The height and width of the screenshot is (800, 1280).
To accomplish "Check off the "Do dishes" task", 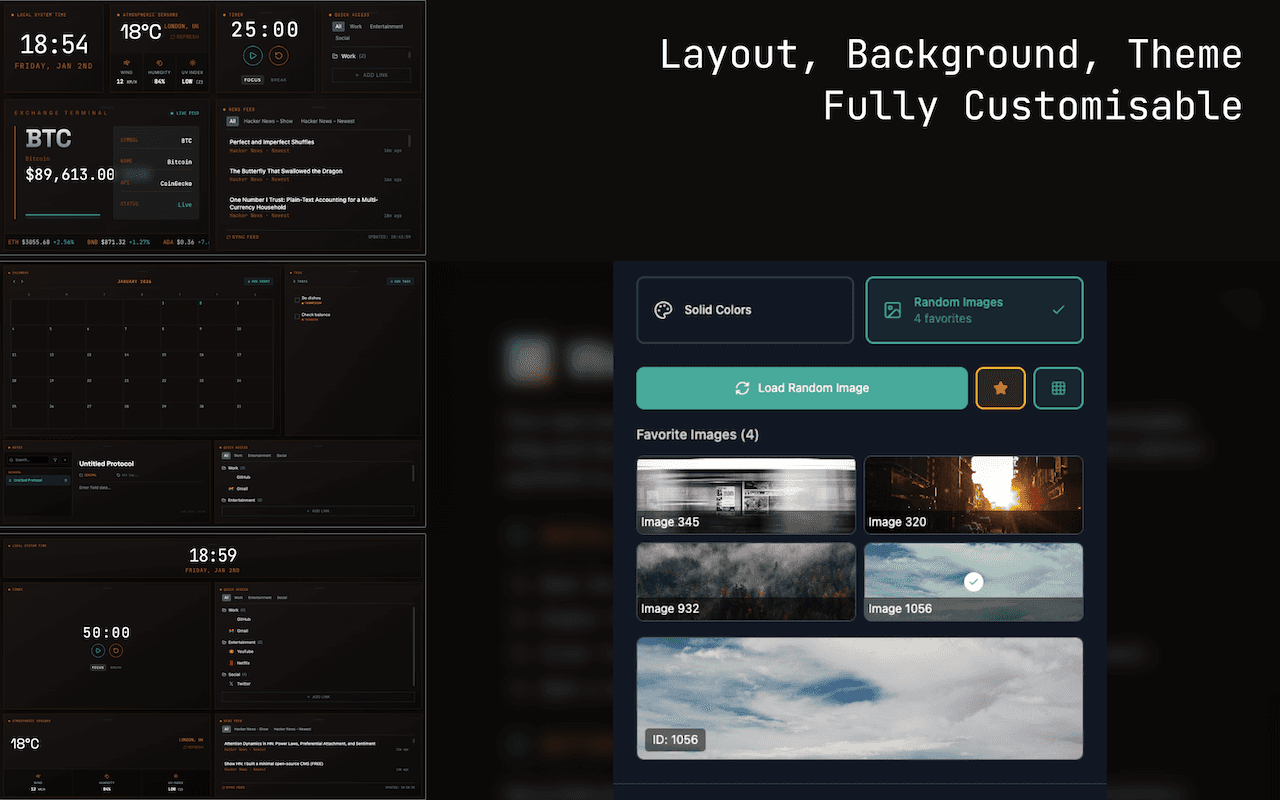I will point(297,298).
